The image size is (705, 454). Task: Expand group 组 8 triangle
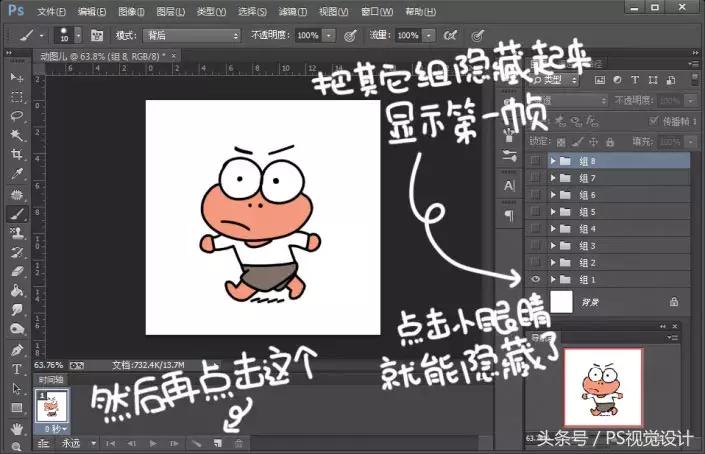pyautogui.click(x=553, y=161)
